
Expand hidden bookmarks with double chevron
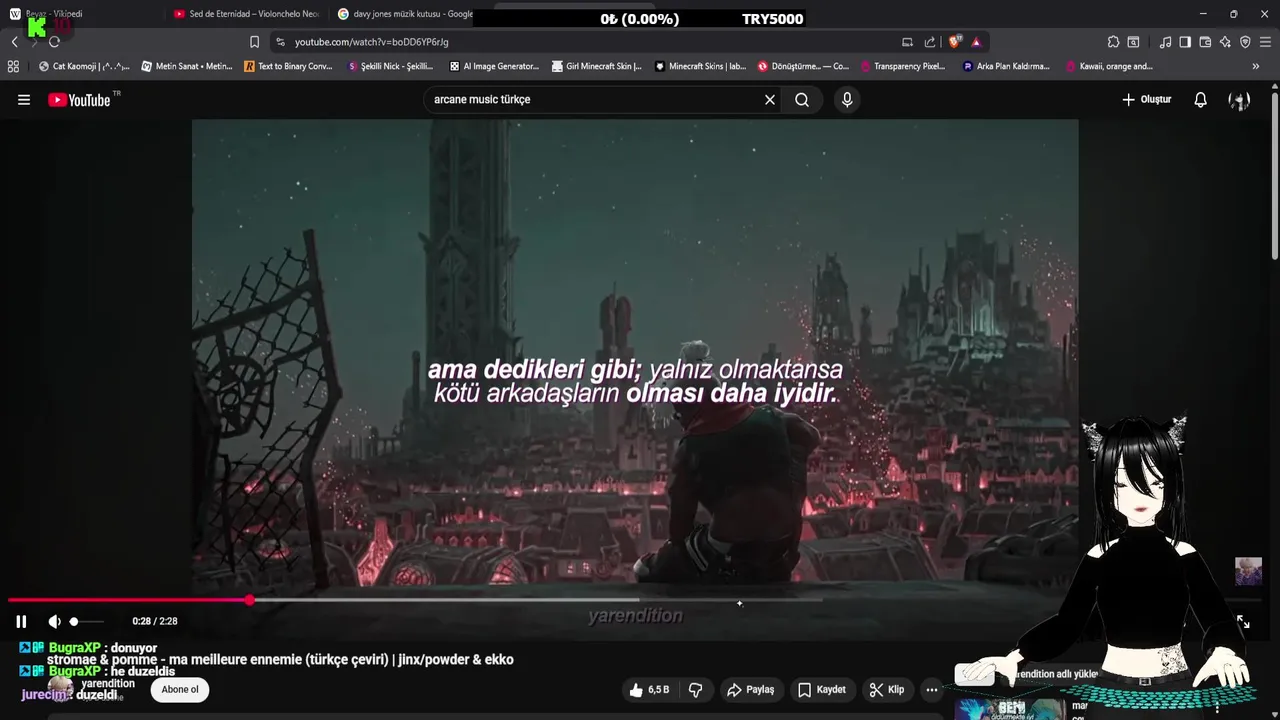[x=1256, y=67]
